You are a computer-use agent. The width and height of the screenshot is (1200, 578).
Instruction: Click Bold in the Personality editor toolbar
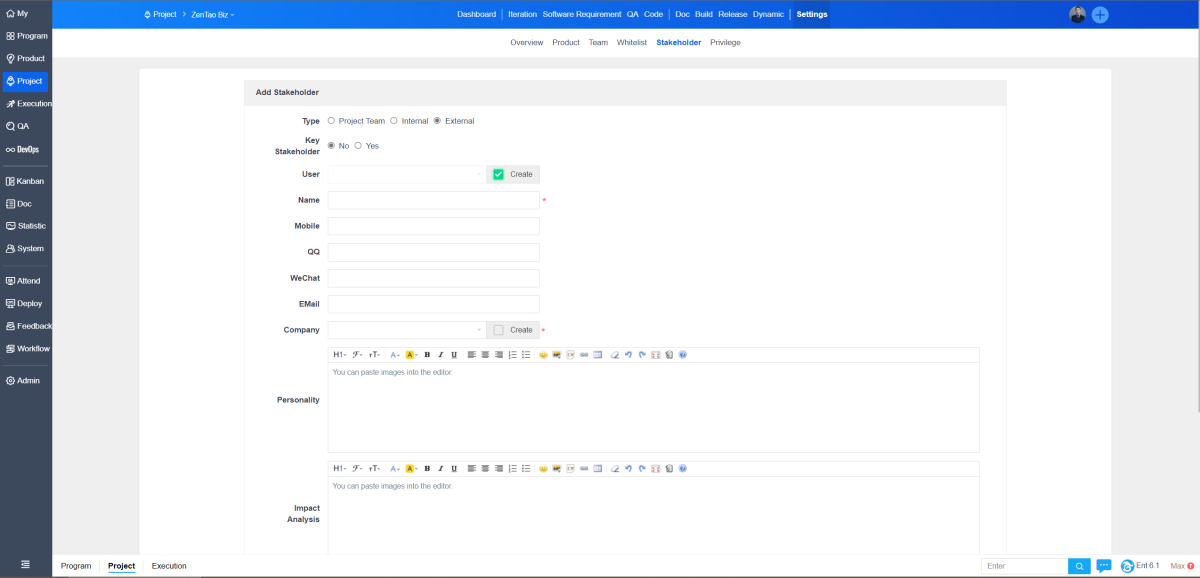click(x=427, y=355)
